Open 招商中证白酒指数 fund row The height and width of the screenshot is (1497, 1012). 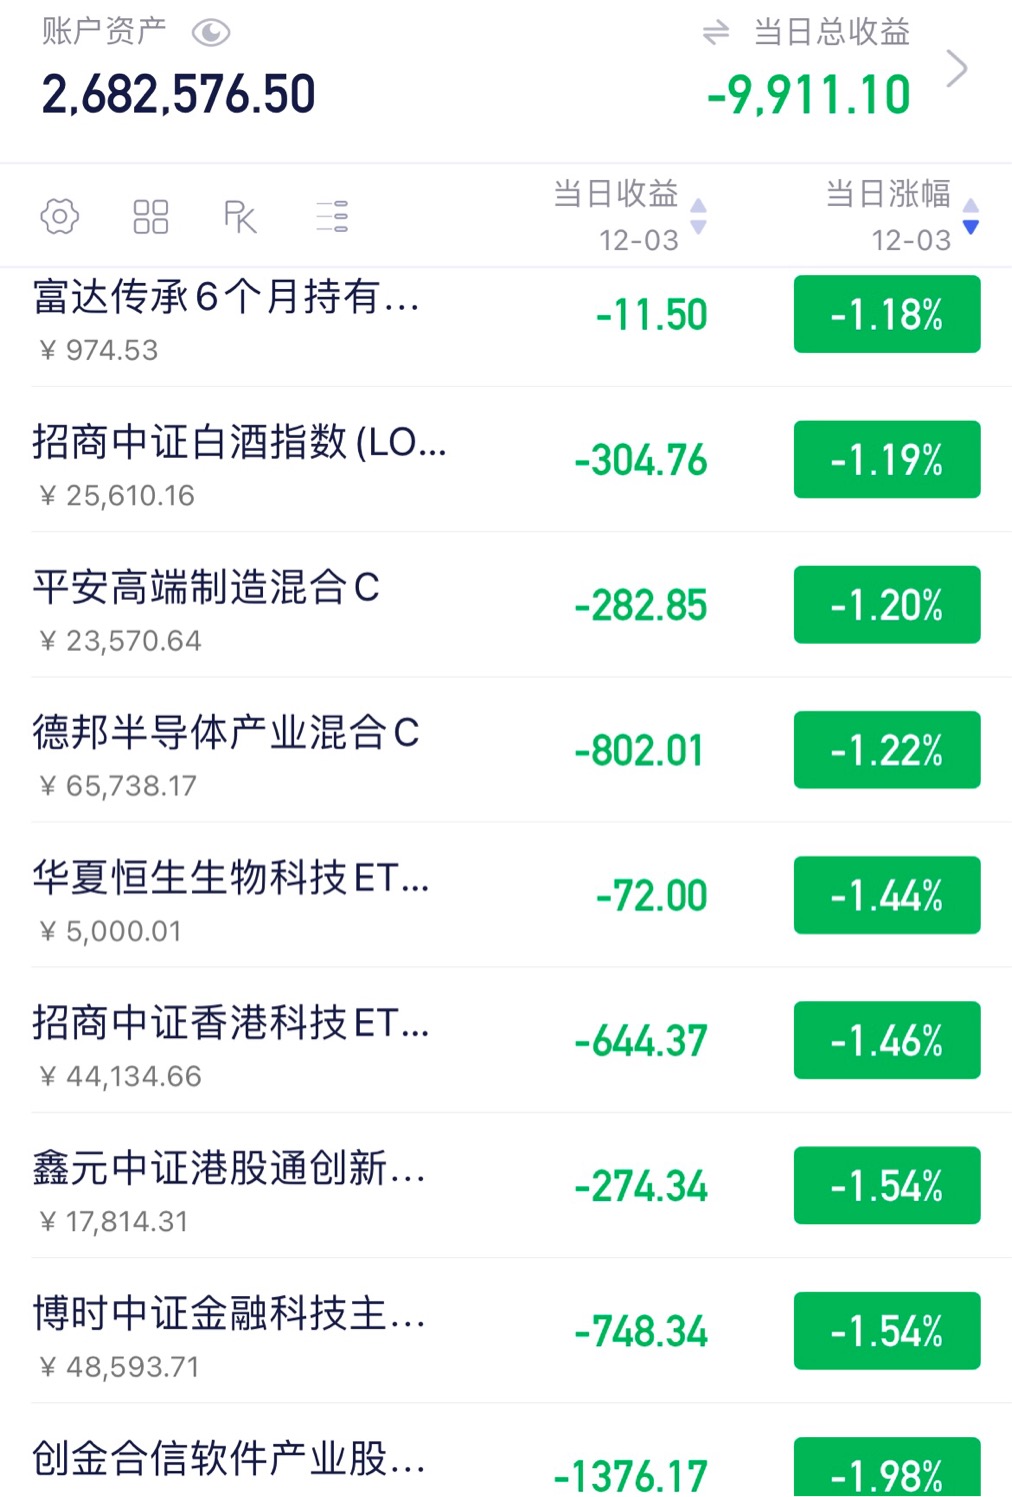coord(240,460)
